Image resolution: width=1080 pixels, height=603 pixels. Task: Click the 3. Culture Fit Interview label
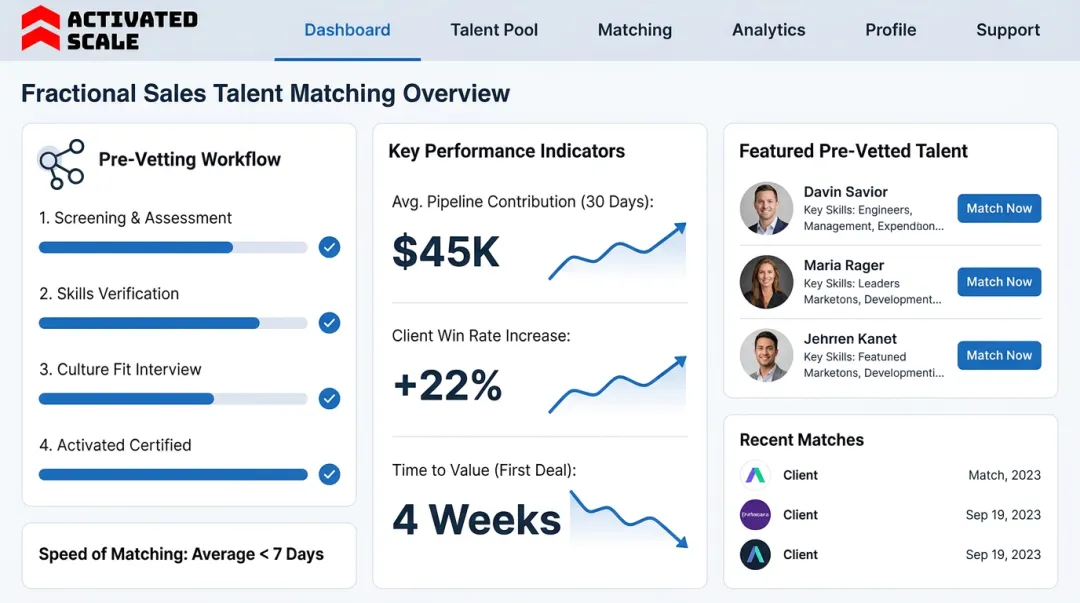coord(120,369)
